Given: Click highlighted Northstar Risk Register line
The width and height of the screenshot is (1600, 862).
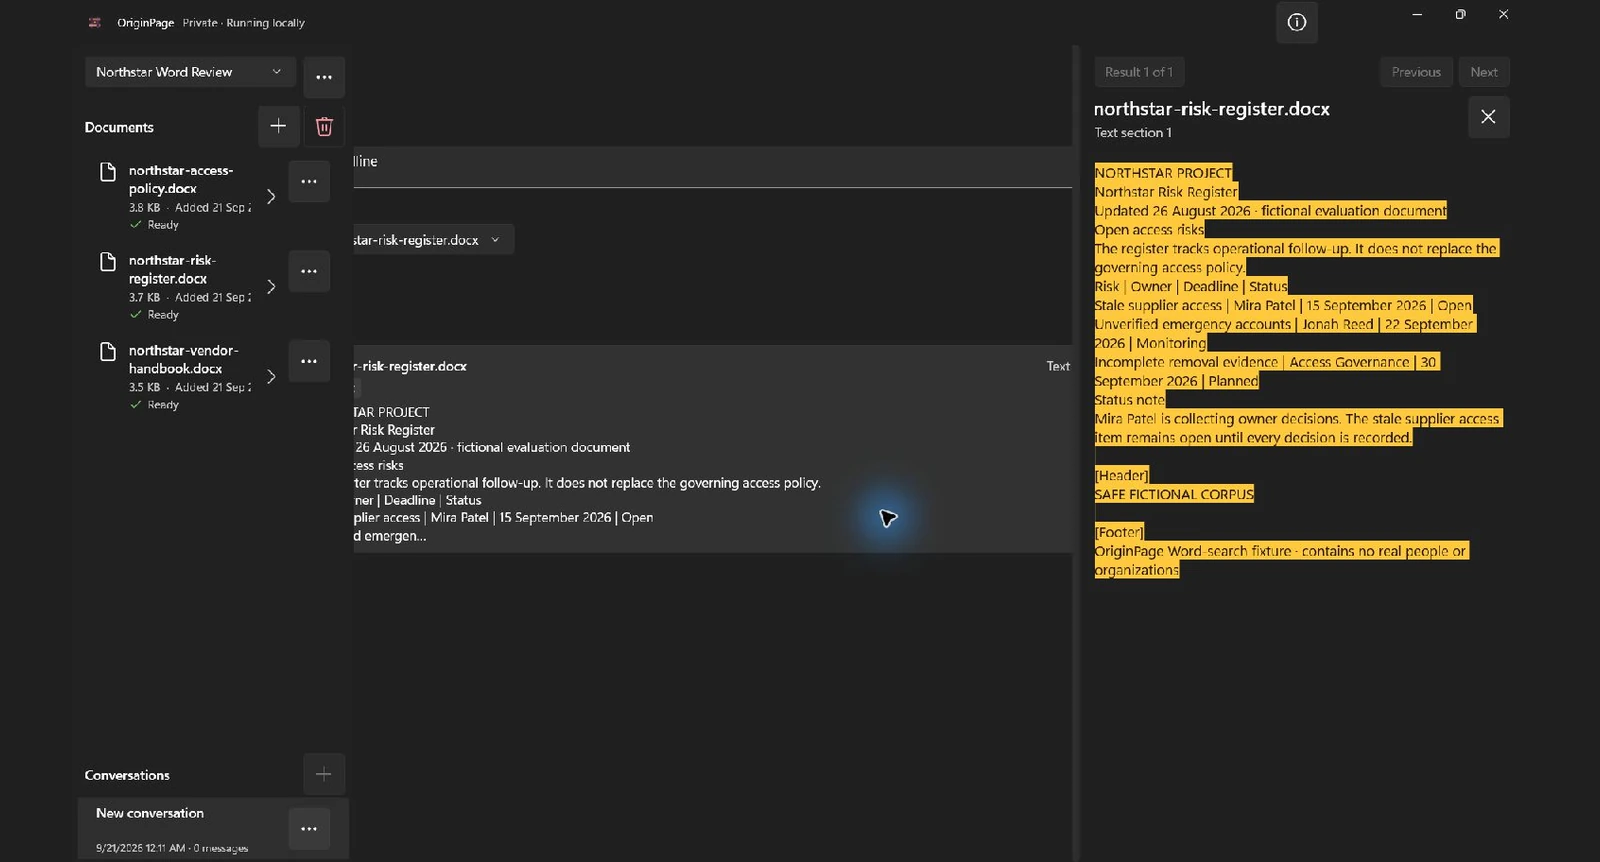Looking at the screenshot, I should 1166,192.
